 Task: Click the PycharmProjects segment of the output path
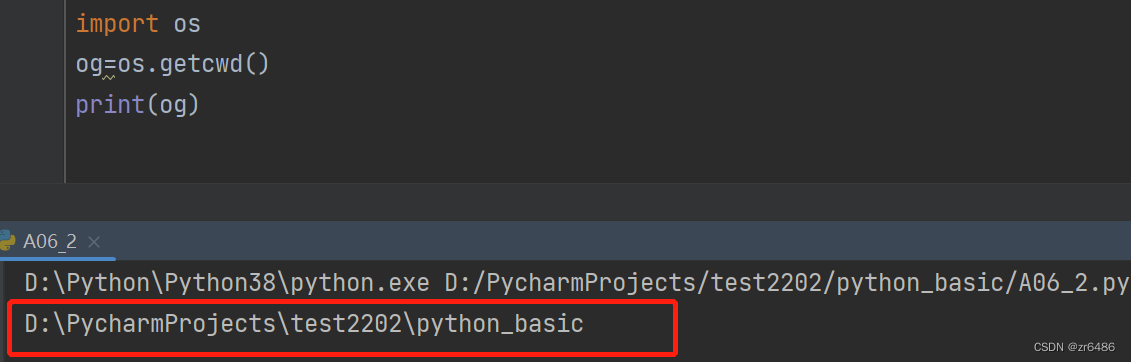coord(171,325)
